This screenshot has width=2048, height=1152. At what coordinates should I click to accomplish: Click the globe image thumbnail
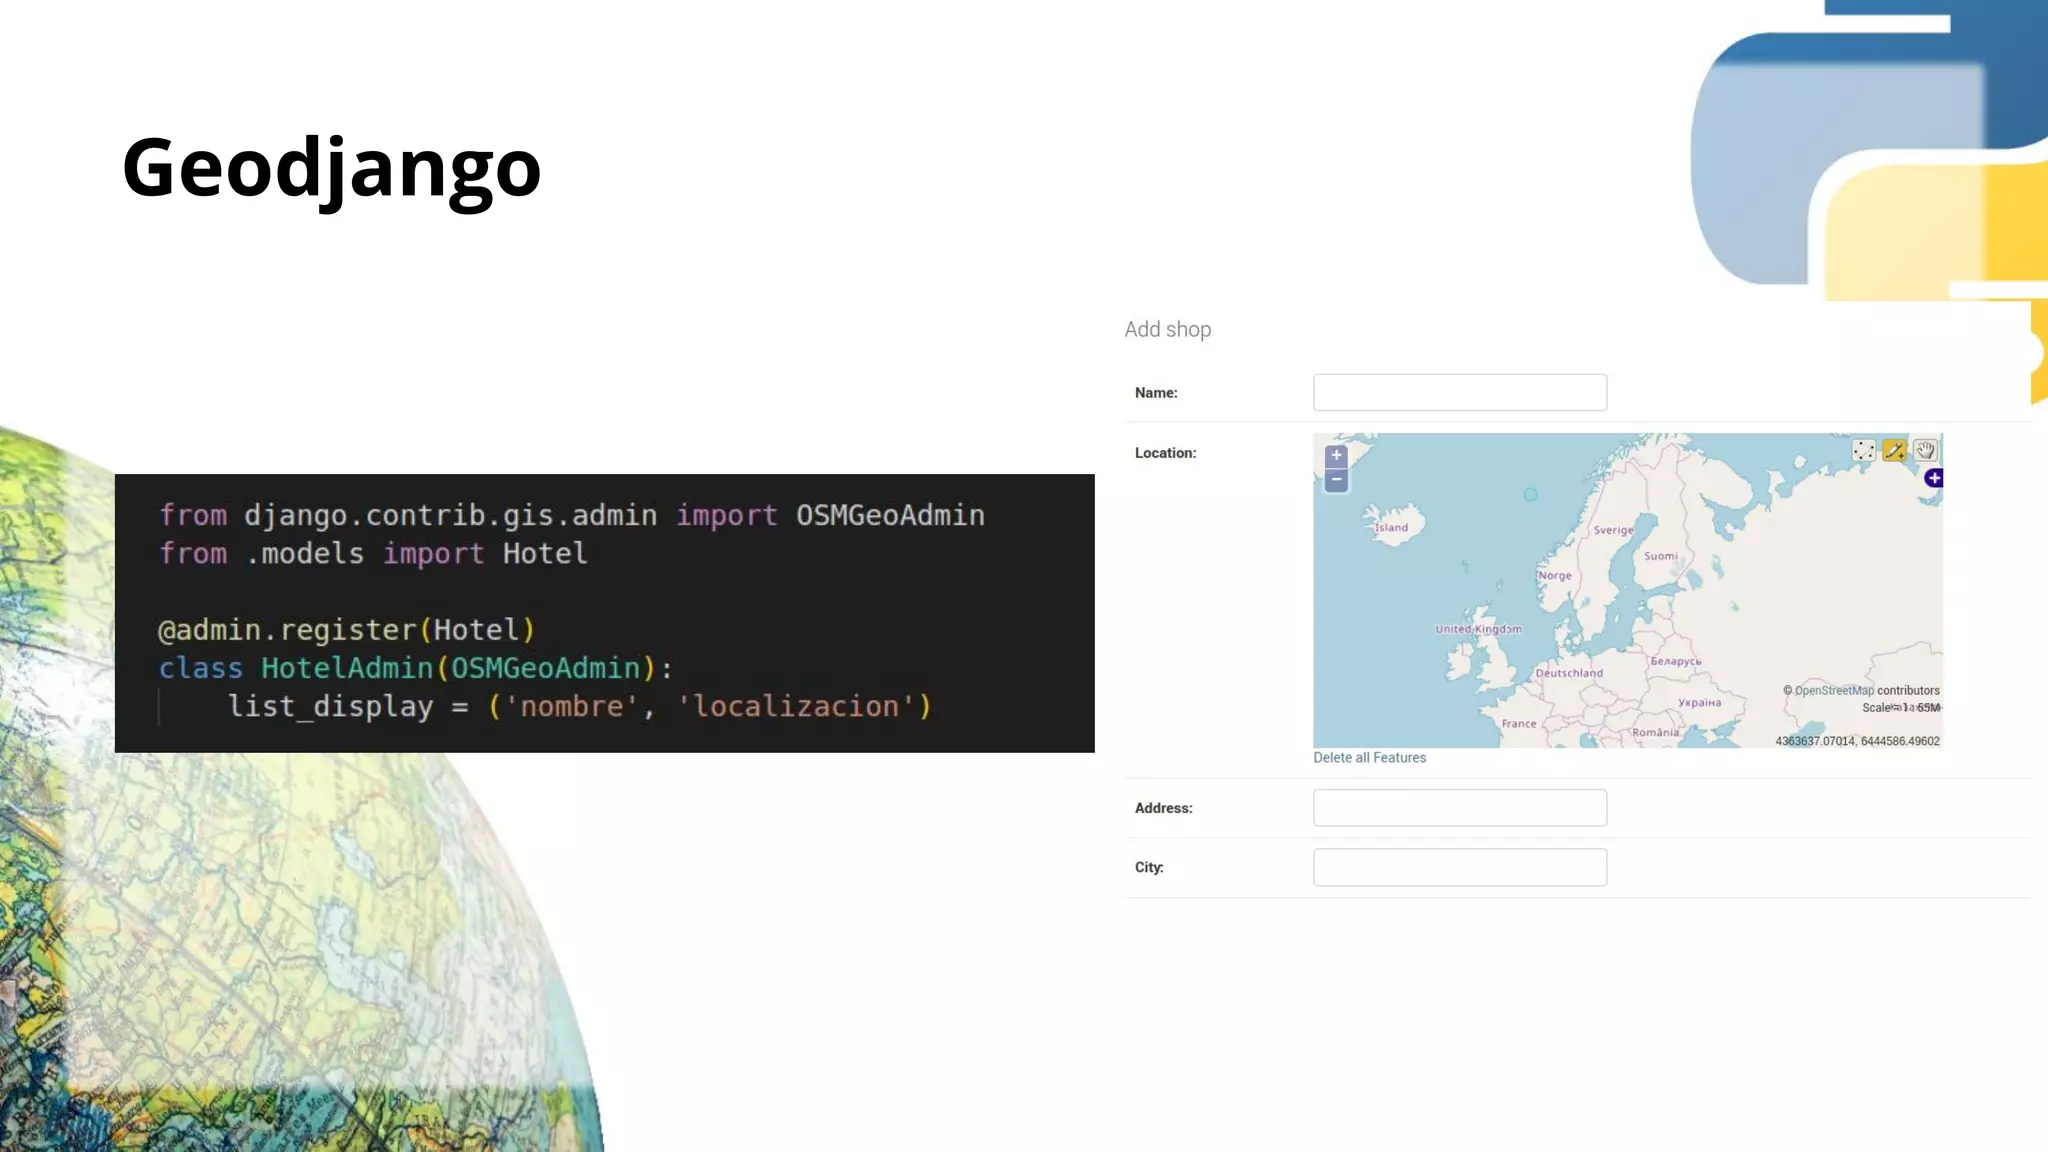point(250,900)
